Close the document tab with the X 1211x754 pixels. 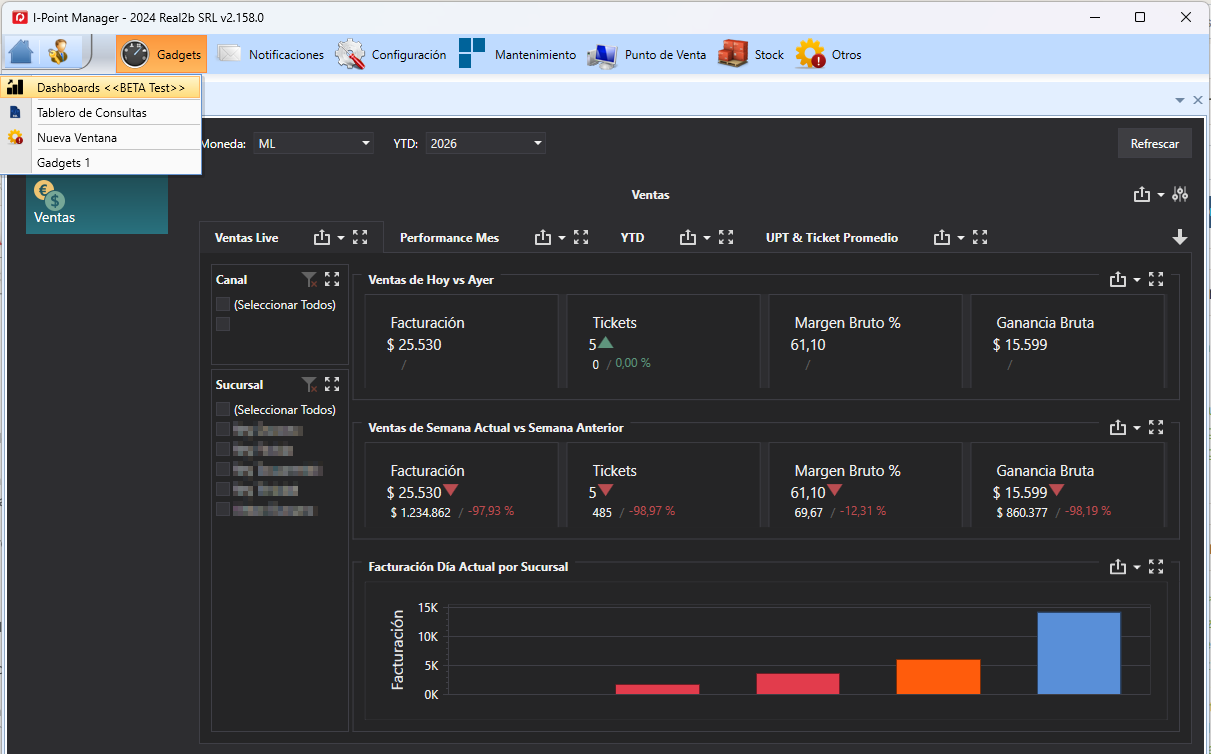(1197, 100)
